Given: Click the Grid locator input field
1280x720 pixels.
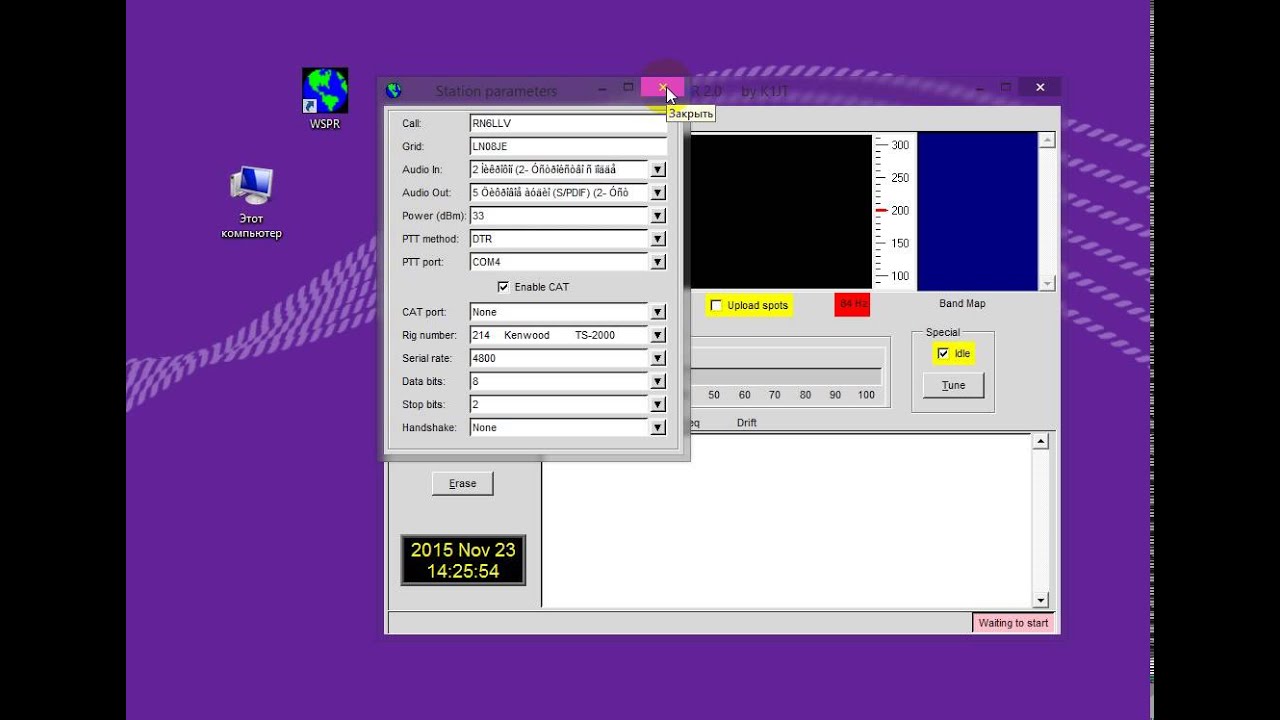Looking at the screenshot, I should pos(568,146).
